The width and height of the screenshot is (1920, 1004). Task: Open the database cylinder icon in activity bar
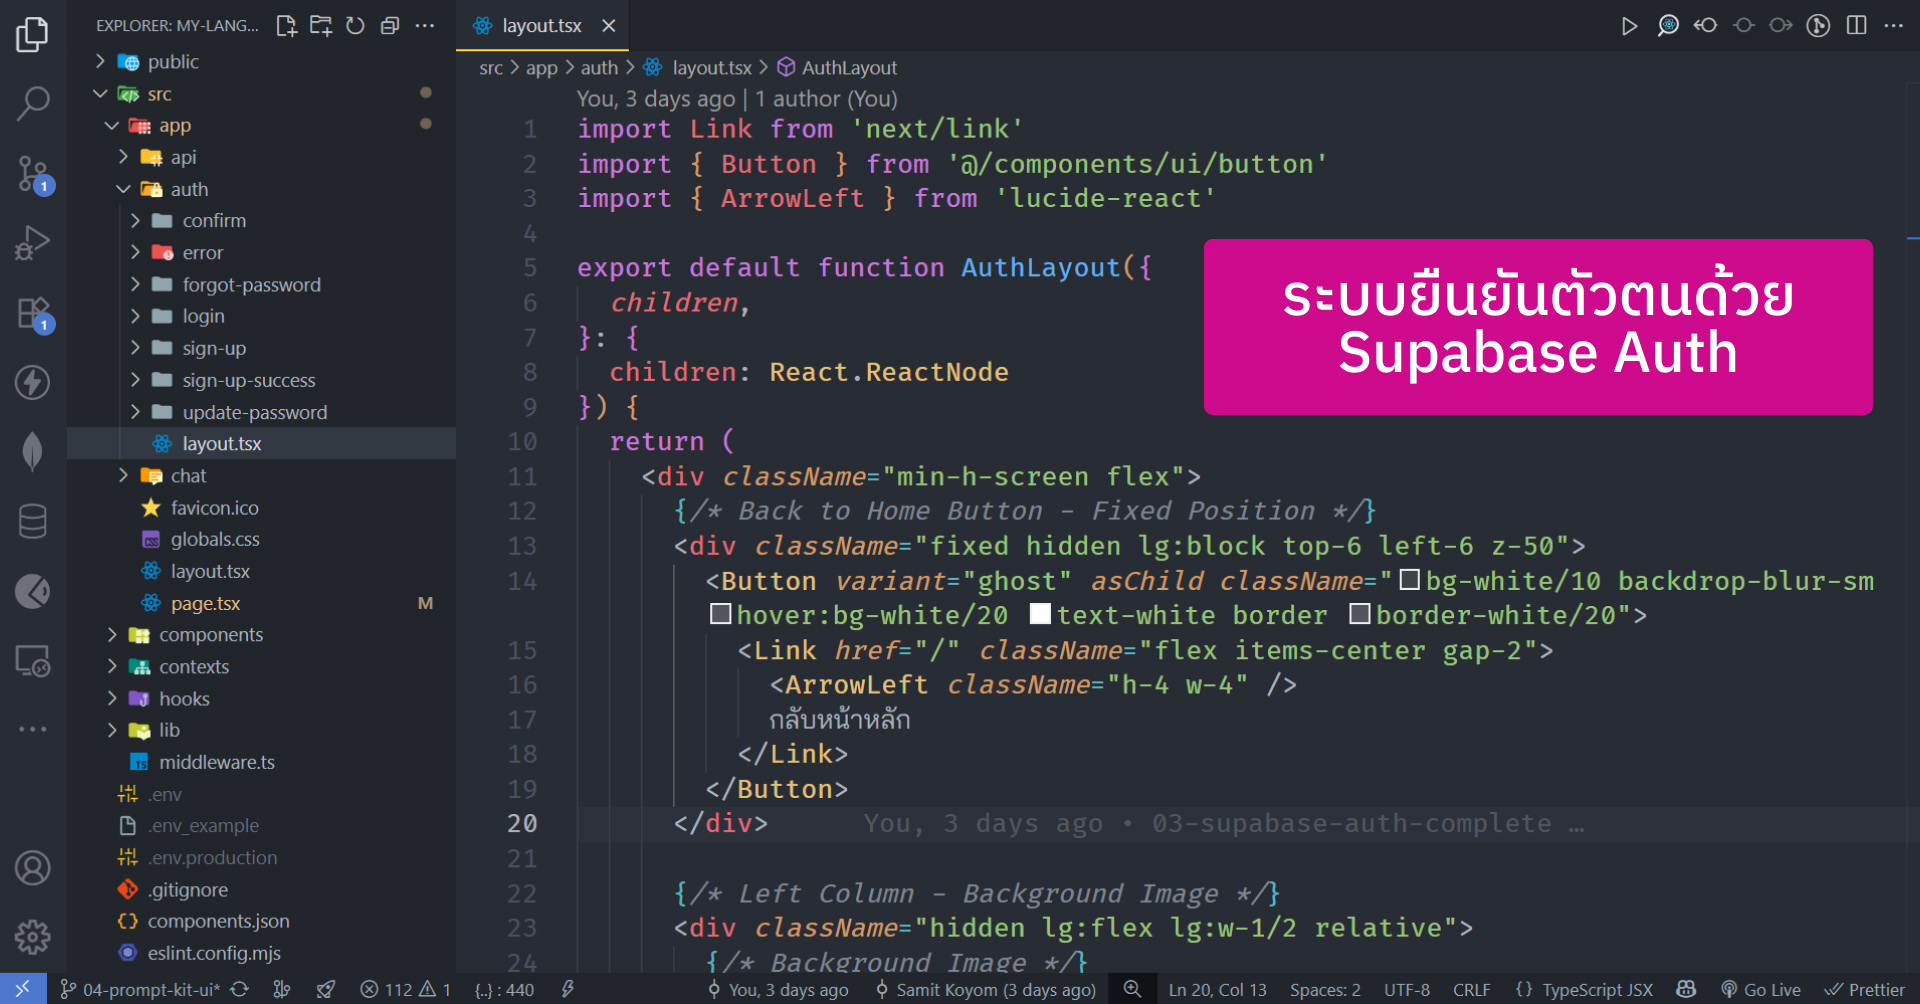(32, 521)
